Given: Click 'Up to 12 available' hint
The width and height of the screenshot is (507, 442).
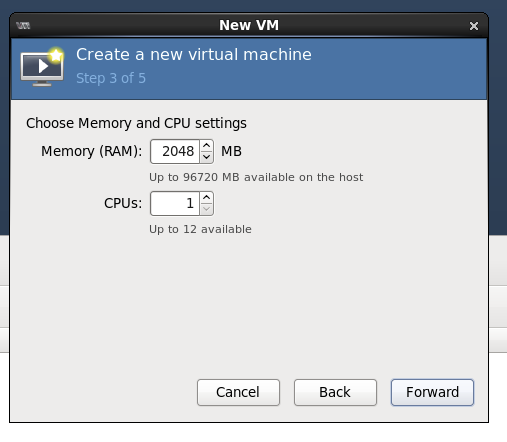Looking at the screenshot, I should 200,229.
